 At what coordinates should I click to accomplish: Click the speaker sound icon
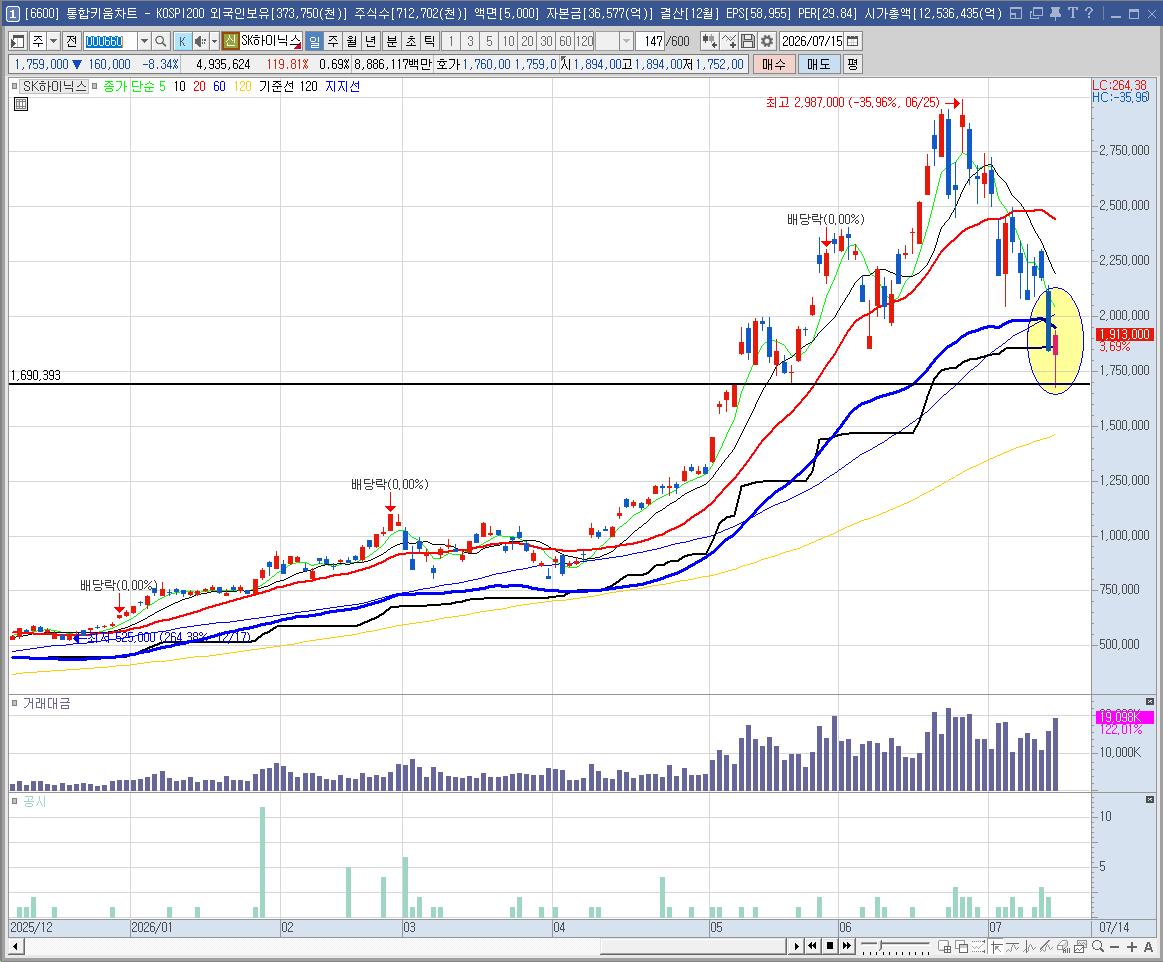[x=200, y=42]
